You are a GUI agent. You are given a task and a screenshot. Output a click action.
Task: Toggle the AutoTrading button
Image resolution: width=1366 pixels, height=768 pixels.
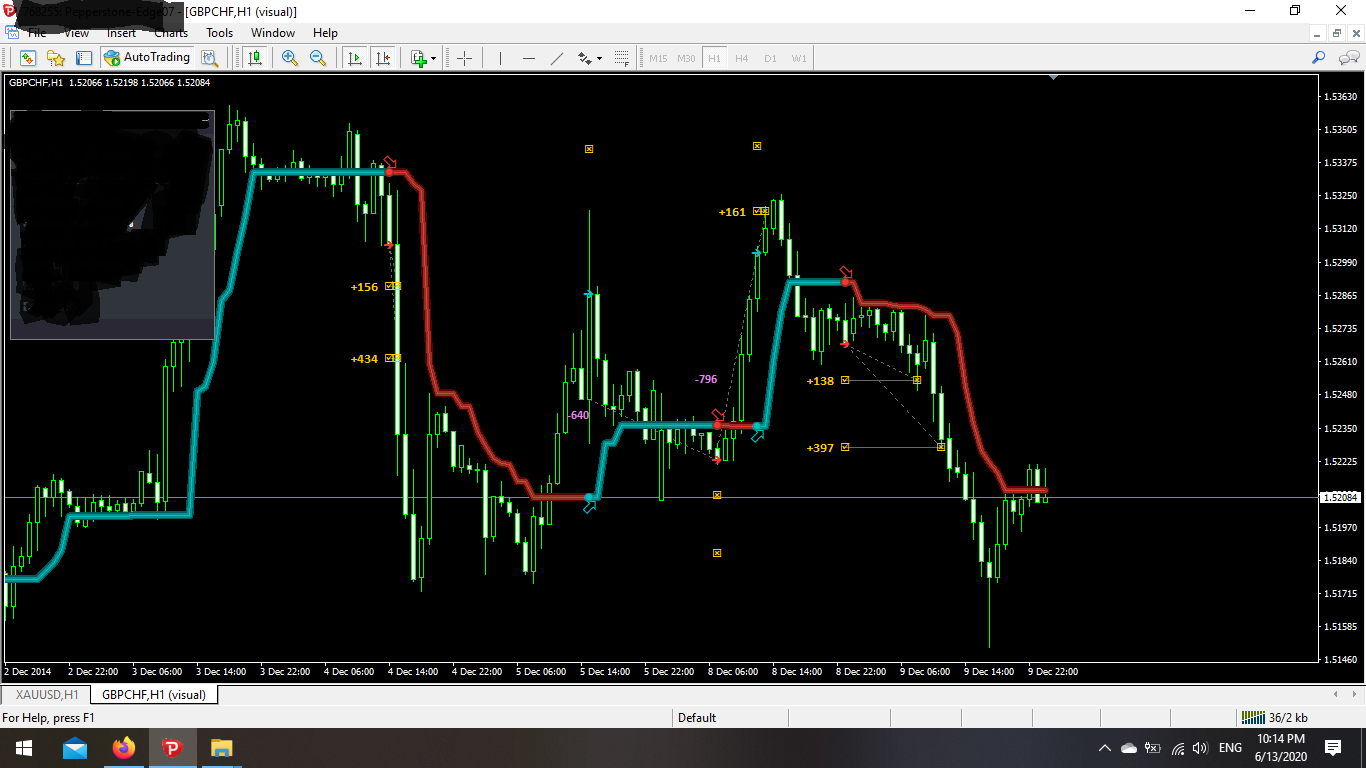coord(147,58)
